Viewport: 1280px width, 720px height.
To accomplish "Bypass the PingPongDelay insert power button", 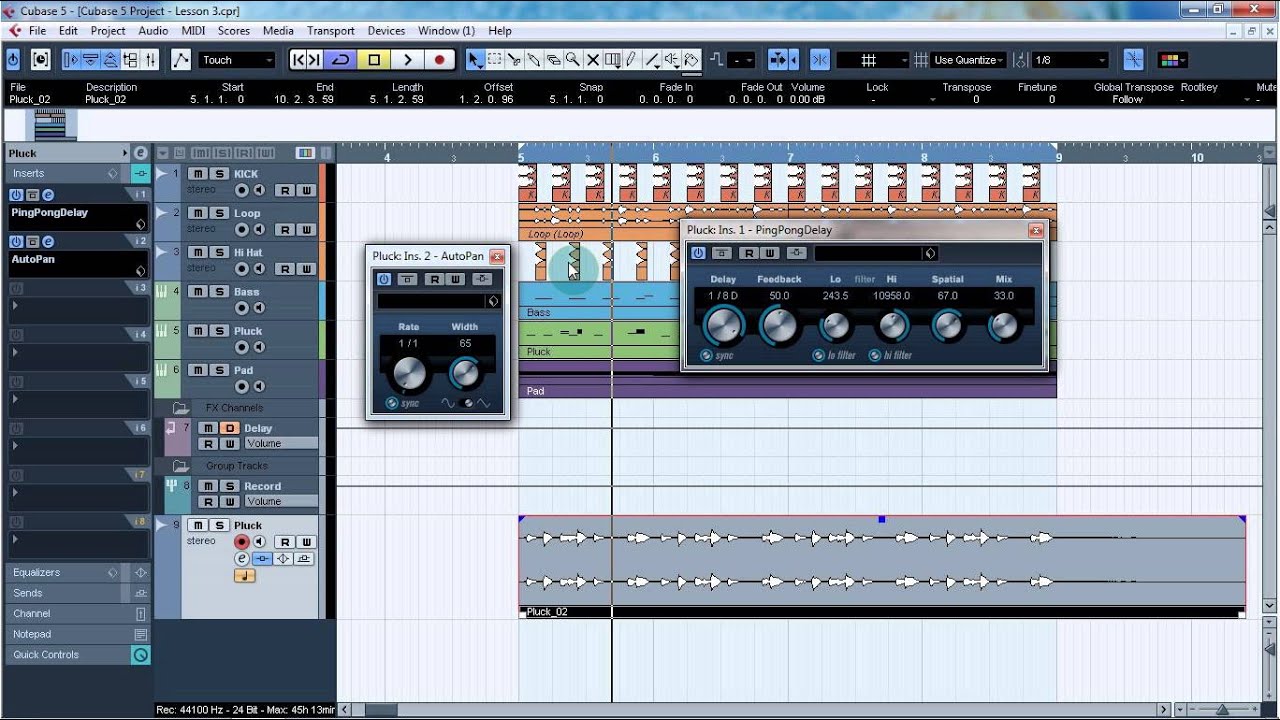I will [17, 195].
